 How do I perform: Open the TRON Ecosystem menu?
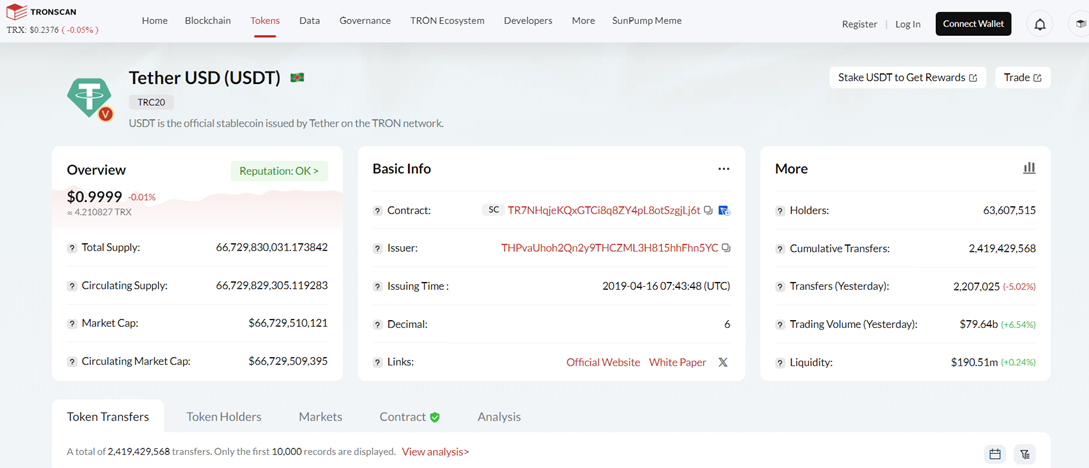tap(447, 21)
